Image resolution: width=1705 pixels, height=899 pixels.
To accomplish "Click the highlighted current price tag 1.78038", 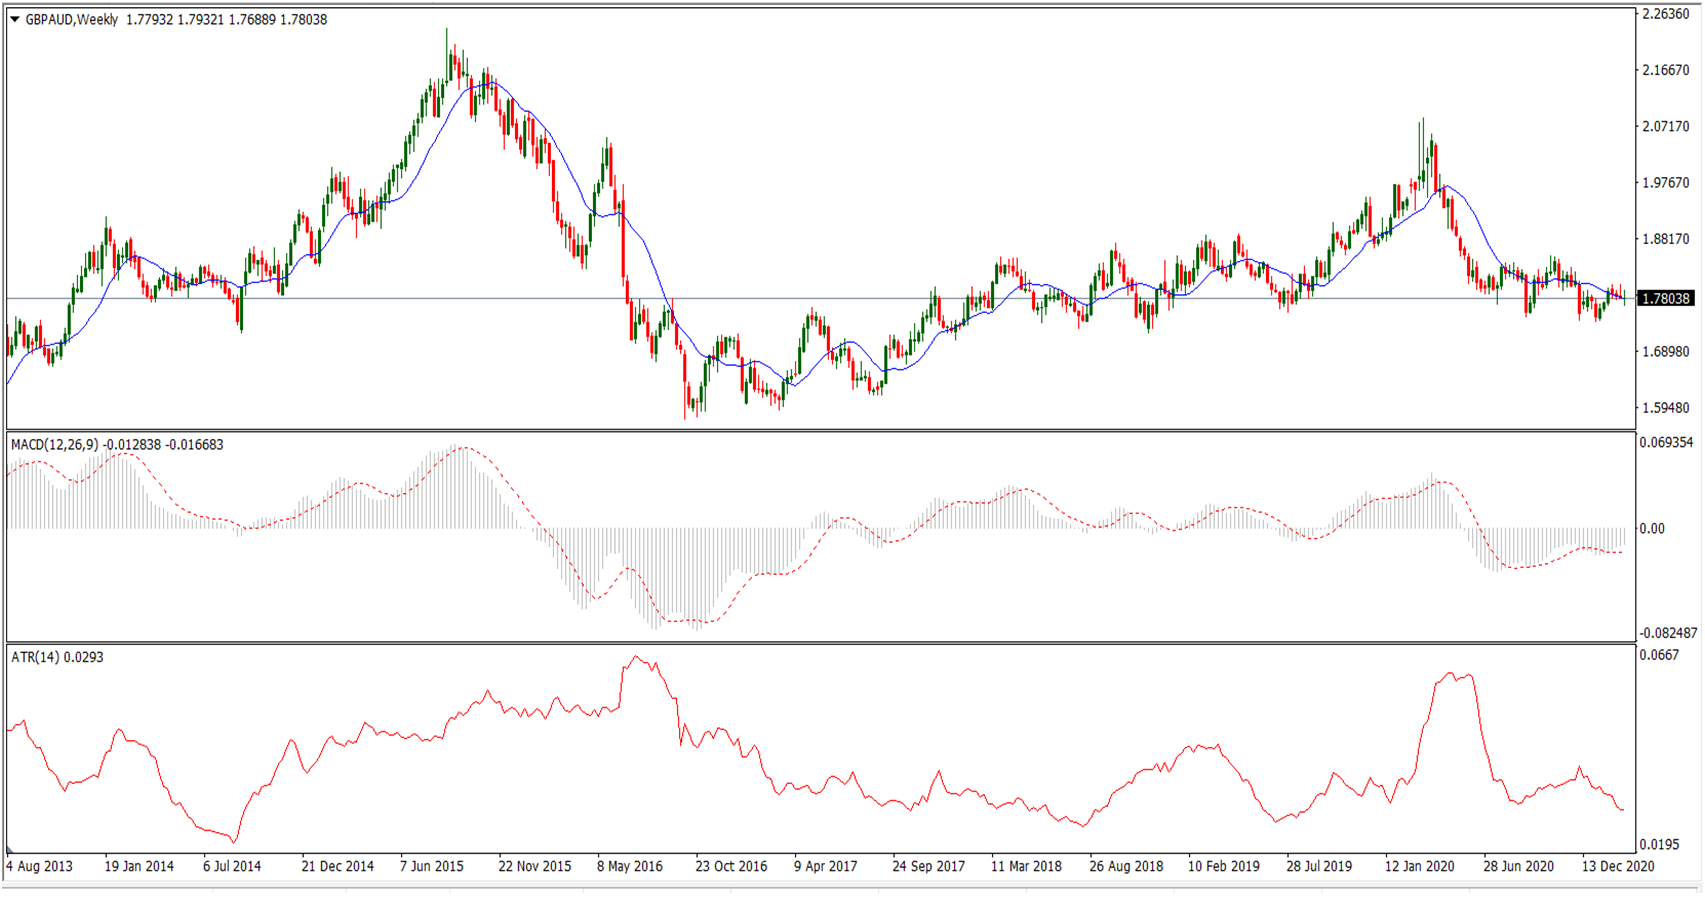I will tap(1666, 298).
